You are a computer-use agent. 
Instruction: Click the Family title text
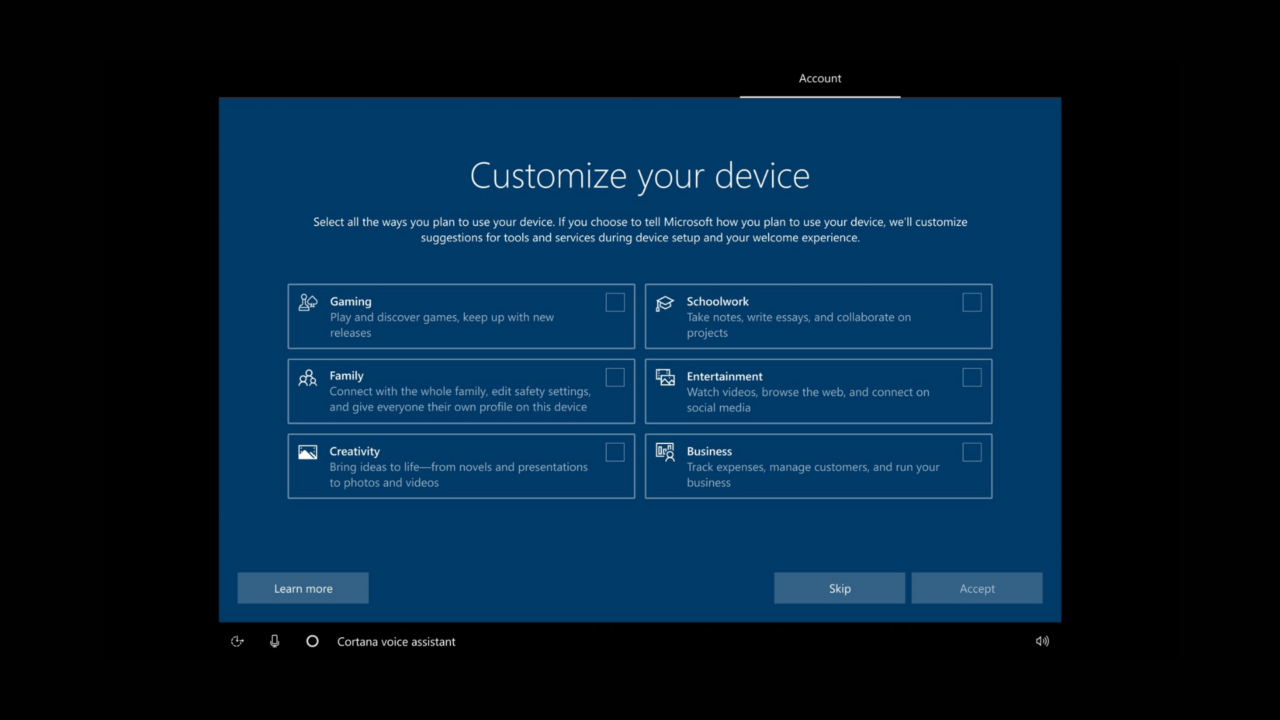[x=347, y=376]
